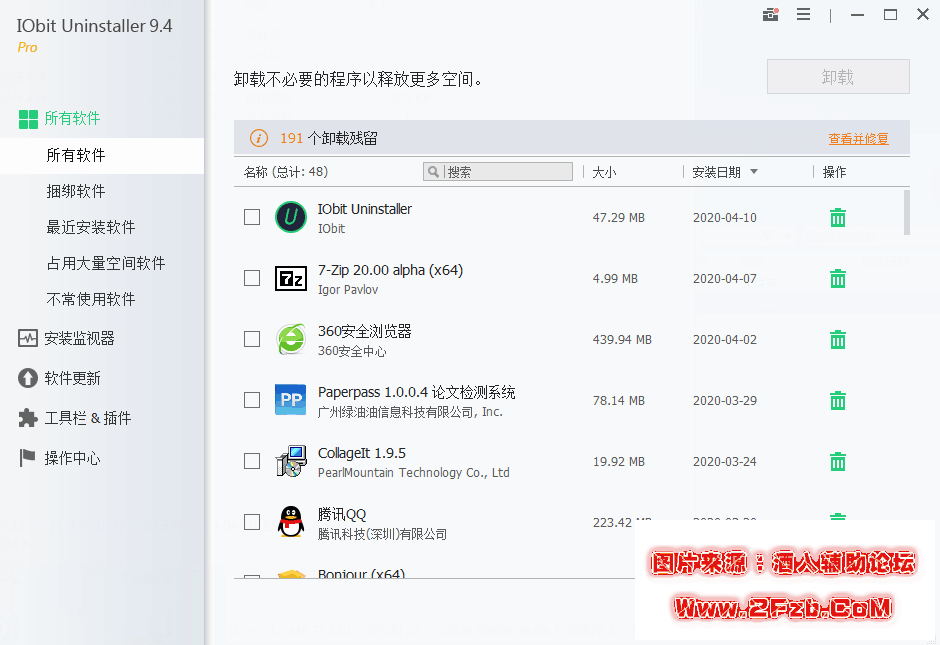Switch to 占用大量空间软件 list

coord(106,263)
